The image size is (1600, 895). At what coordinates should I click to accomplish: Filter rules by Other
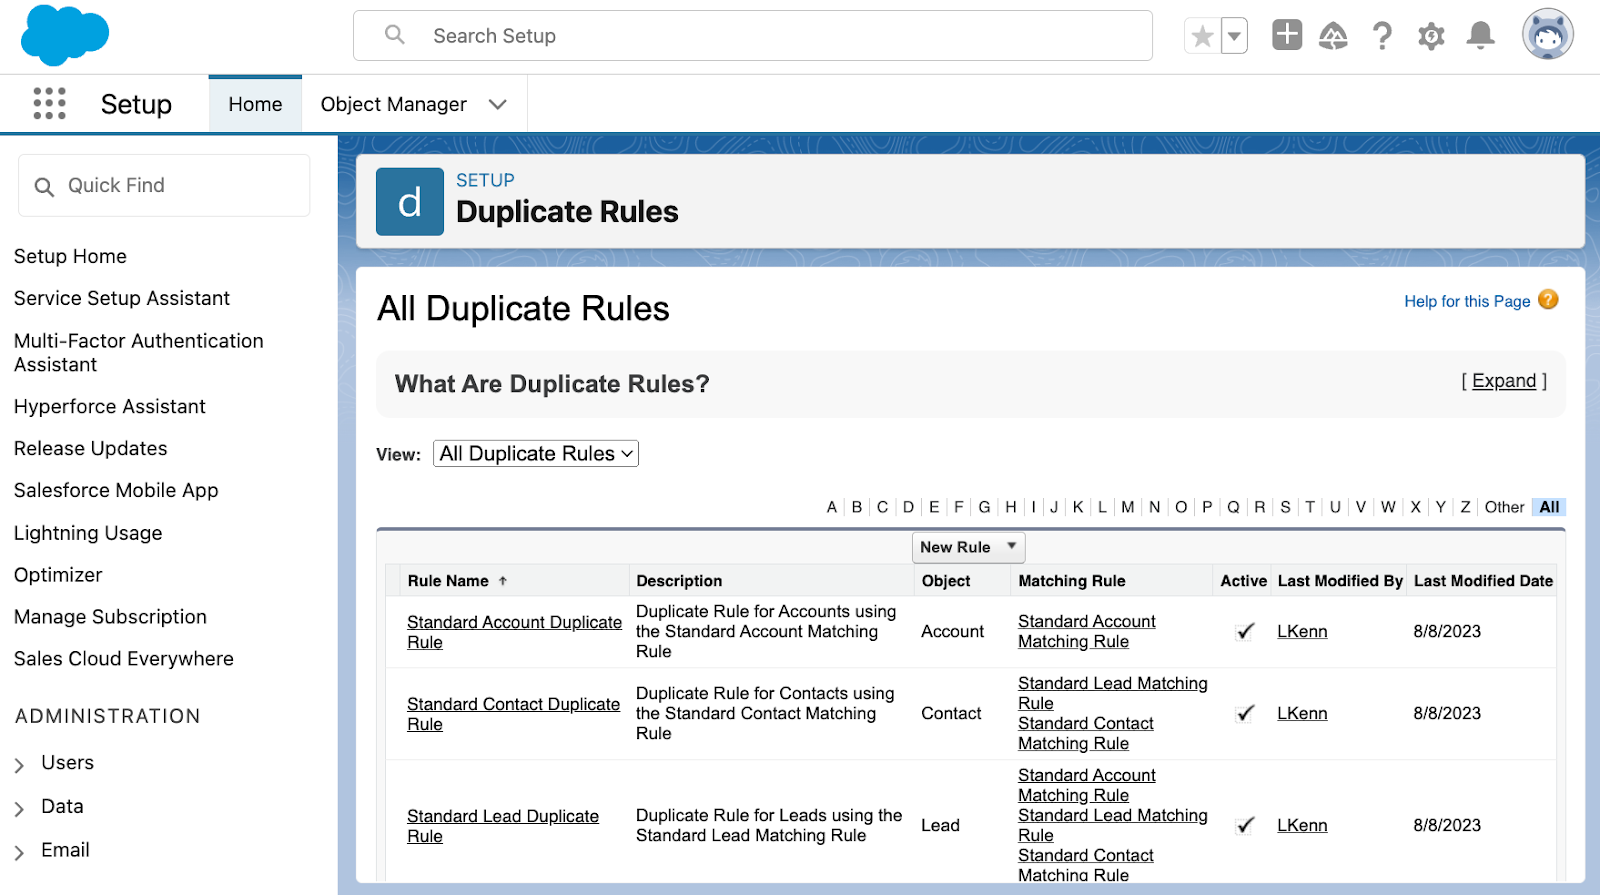[x=1504, y=507]
